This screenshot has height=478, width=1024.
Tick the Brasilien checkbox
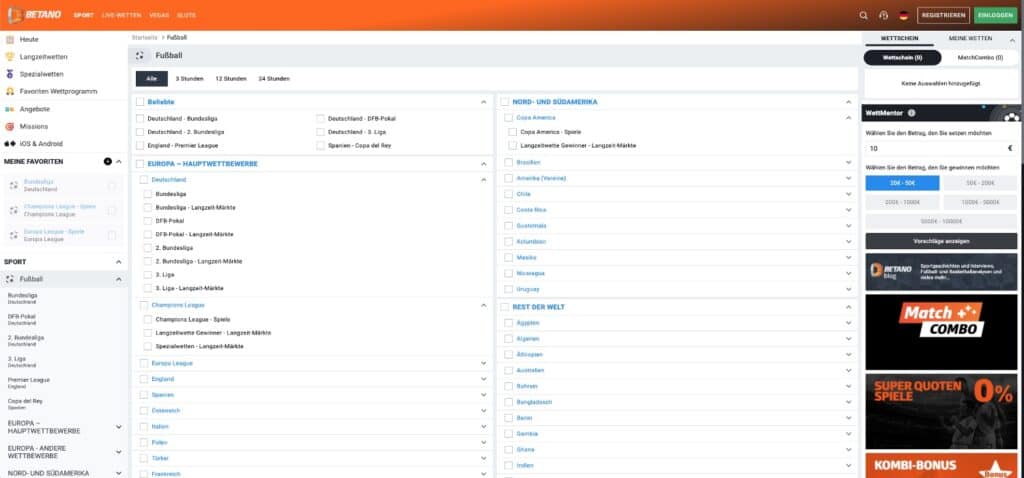click(509, 162)
